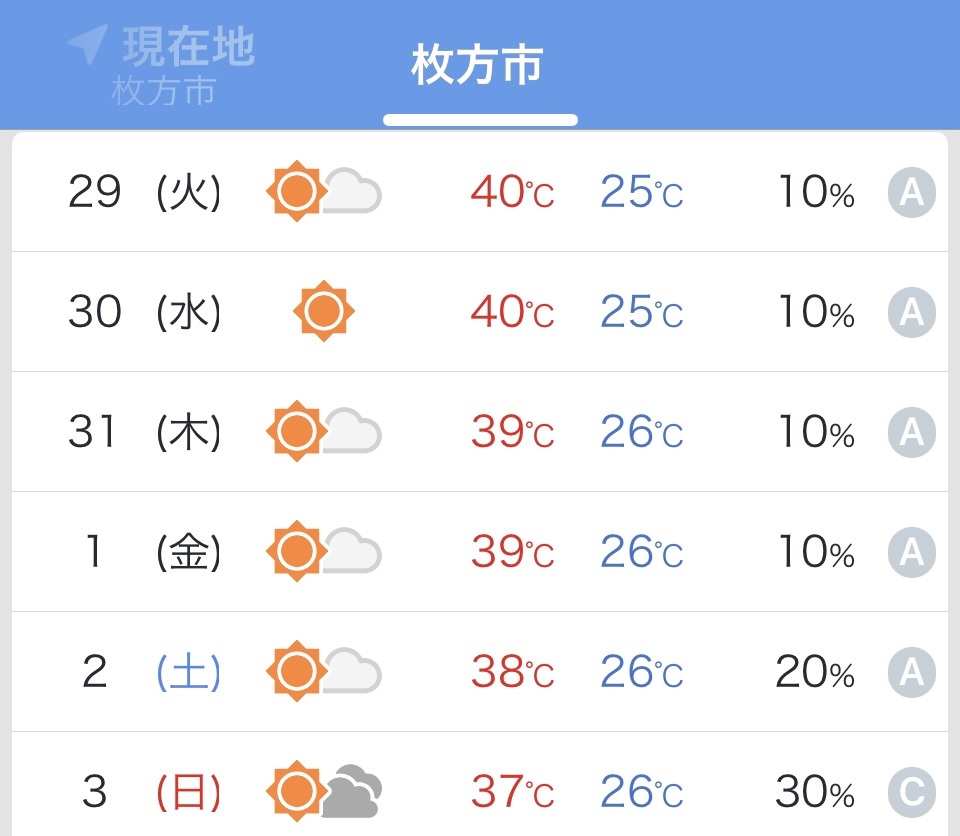Viewport: 960px width, 836px height.
Task: Tap the reliability A badge for the 29th
Action: 911,192
